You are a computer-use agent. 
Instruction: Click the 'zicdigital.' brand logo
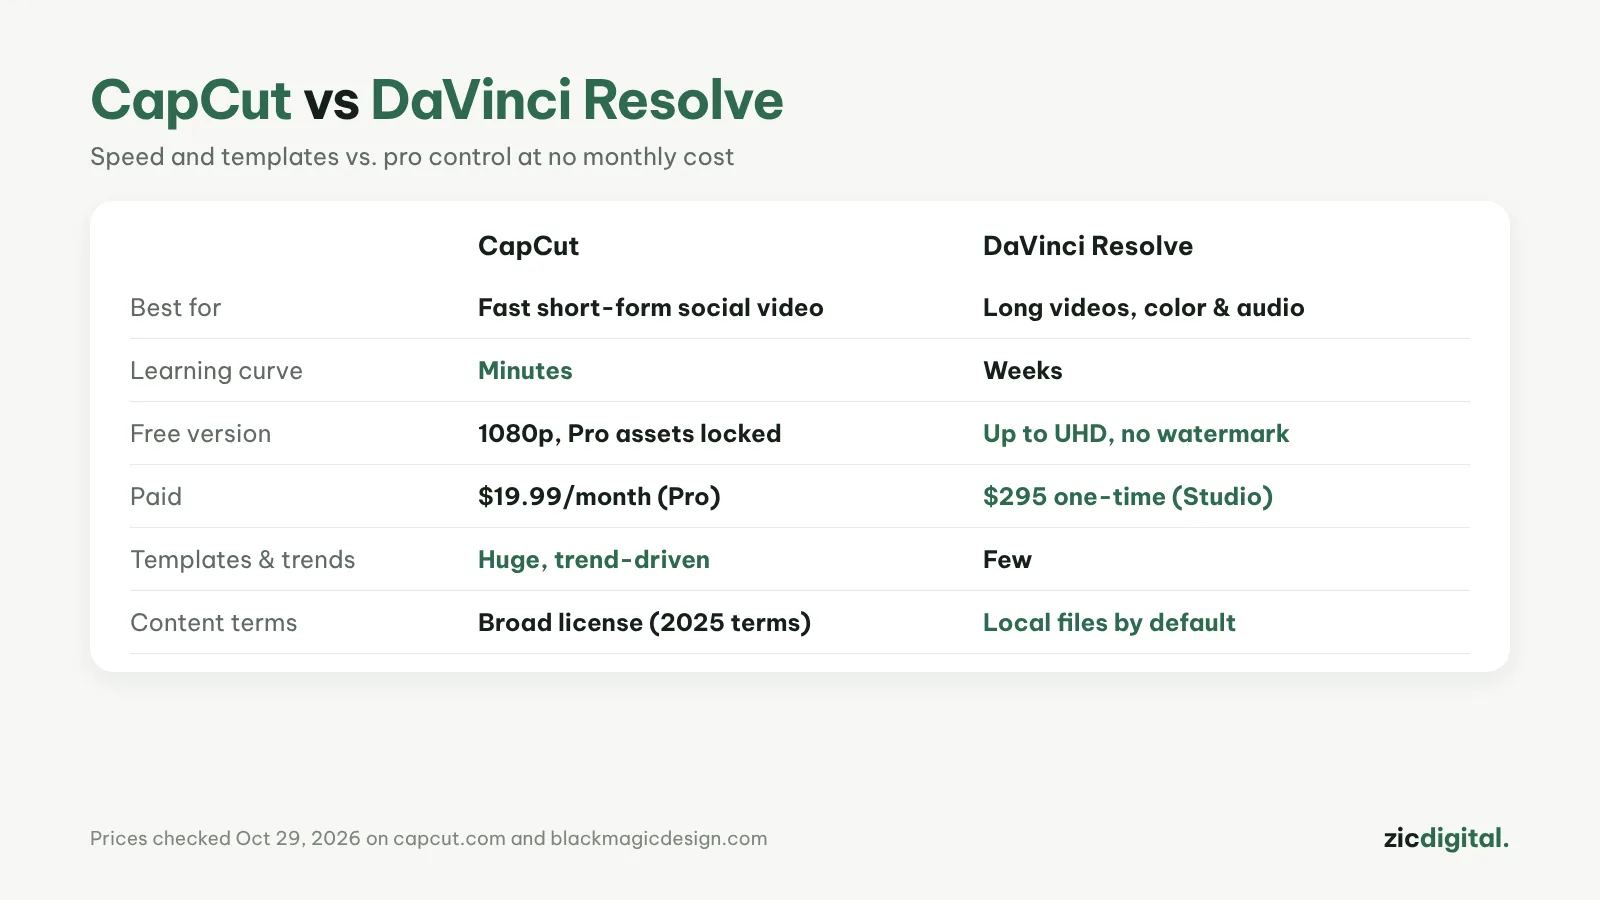(1446, 838)
